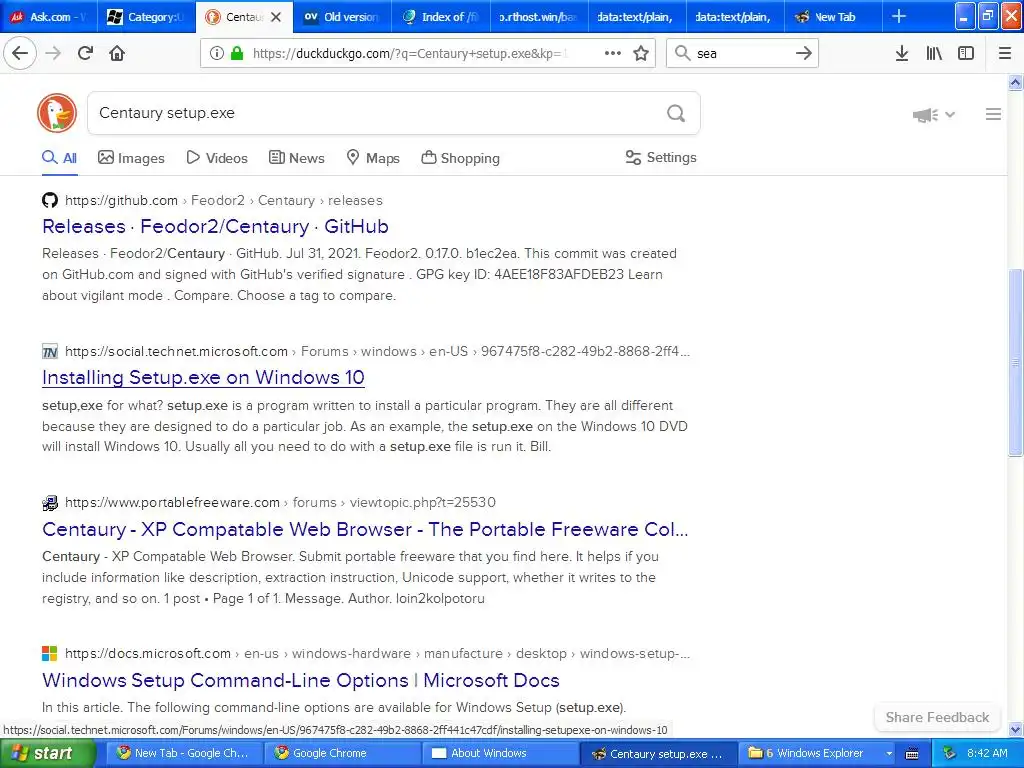Open the browser home page
1024x768 pixels.
[117, 53]
